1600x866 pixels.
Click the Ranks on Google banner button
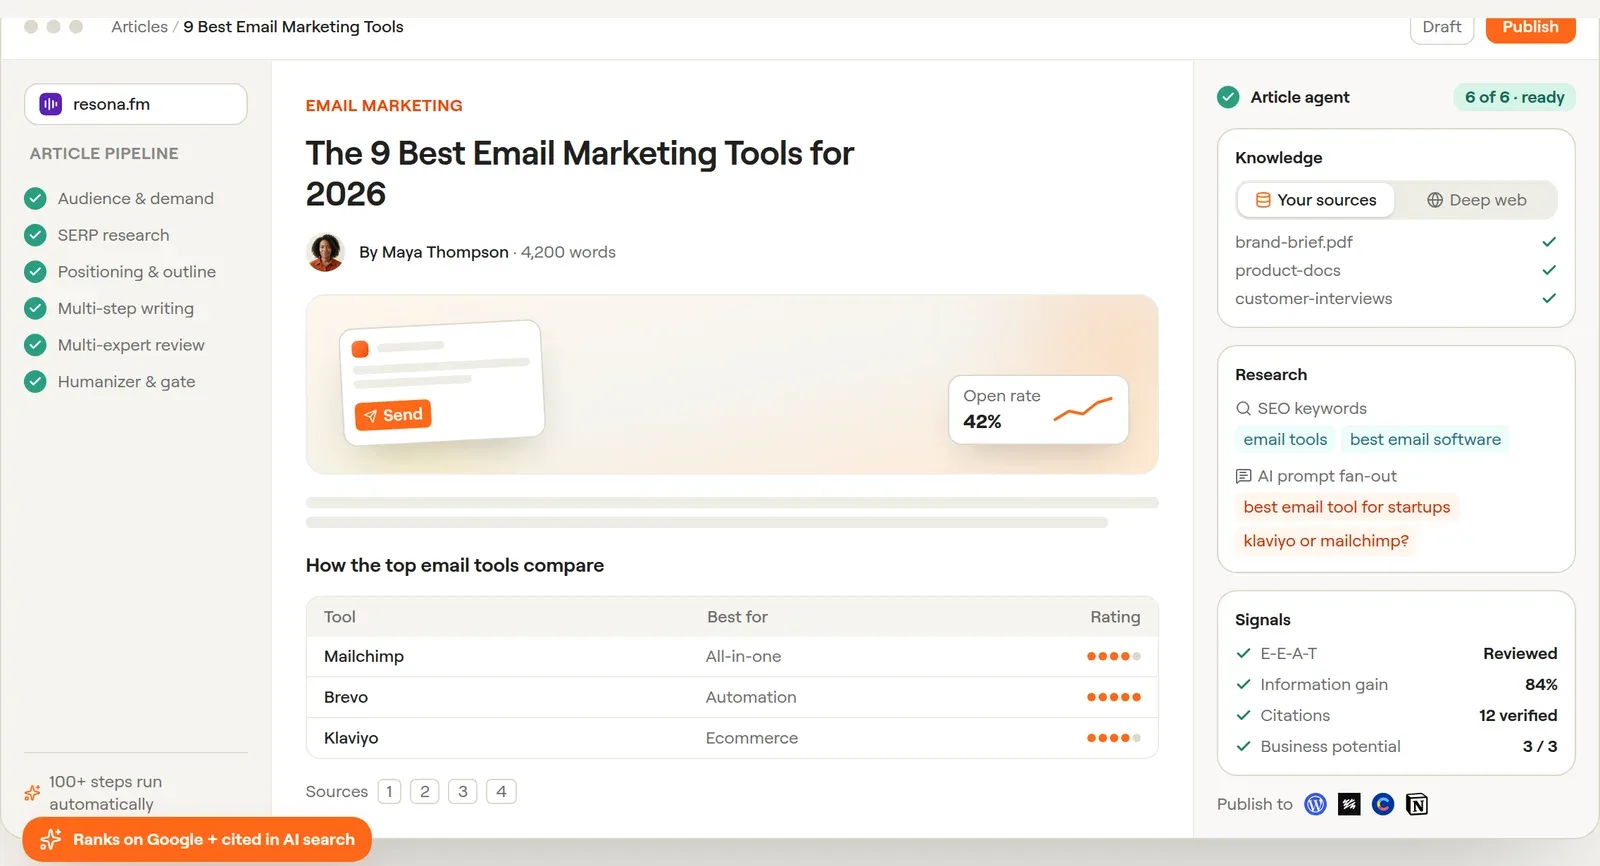(x=197, y=840)
